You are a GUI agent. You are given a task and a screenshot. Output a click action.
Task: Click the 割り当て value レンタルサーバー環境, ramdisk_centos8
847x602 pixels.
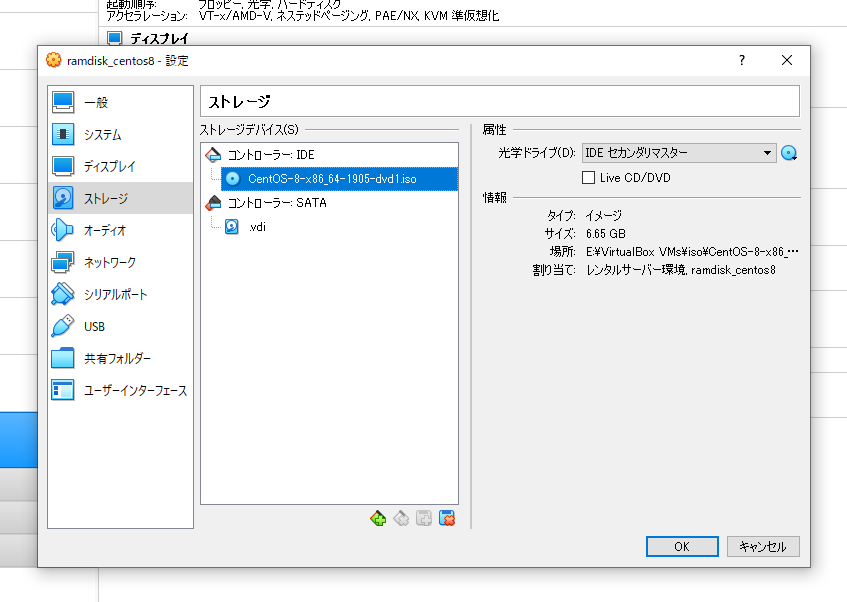tap(681, 270)
